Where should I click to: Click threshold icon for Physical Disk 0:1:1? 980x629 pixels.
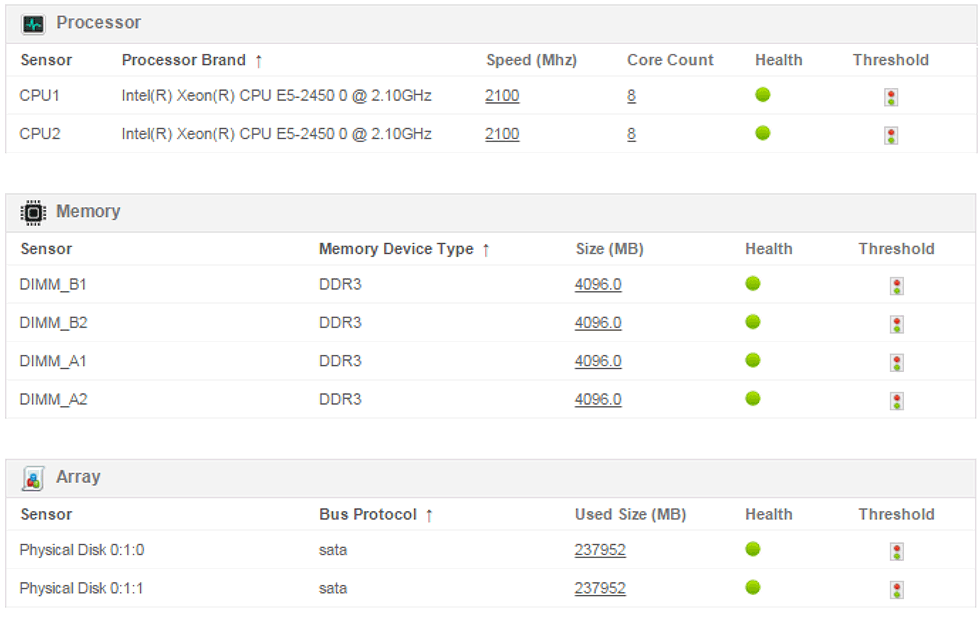[897, 589]
